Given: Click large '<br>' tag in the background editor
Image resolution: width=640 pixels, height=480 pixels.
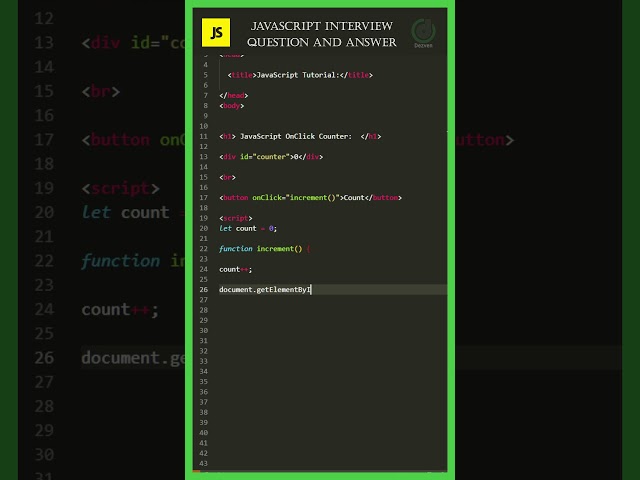Looking at the screenshot, I should click(x=101, y=91).
